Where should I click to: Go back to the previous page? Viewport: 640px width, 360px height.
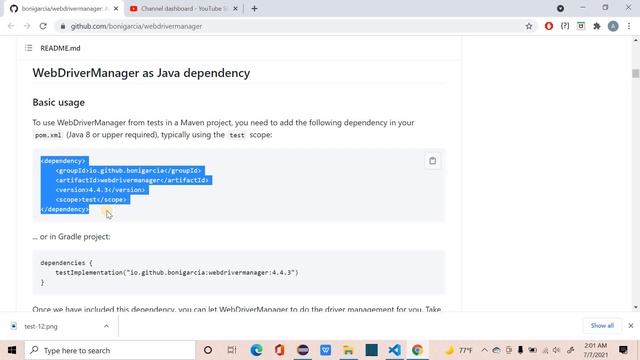click(11, 26)
